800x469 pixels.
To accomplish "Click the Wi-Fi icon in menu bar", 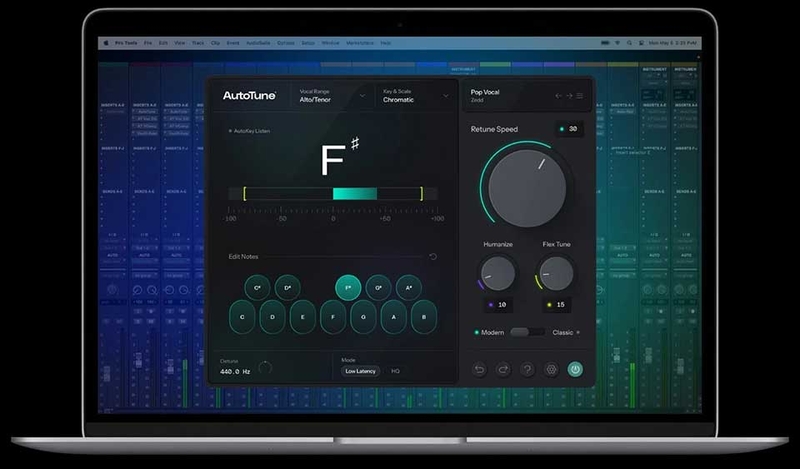I will click(x=617, y=43).
